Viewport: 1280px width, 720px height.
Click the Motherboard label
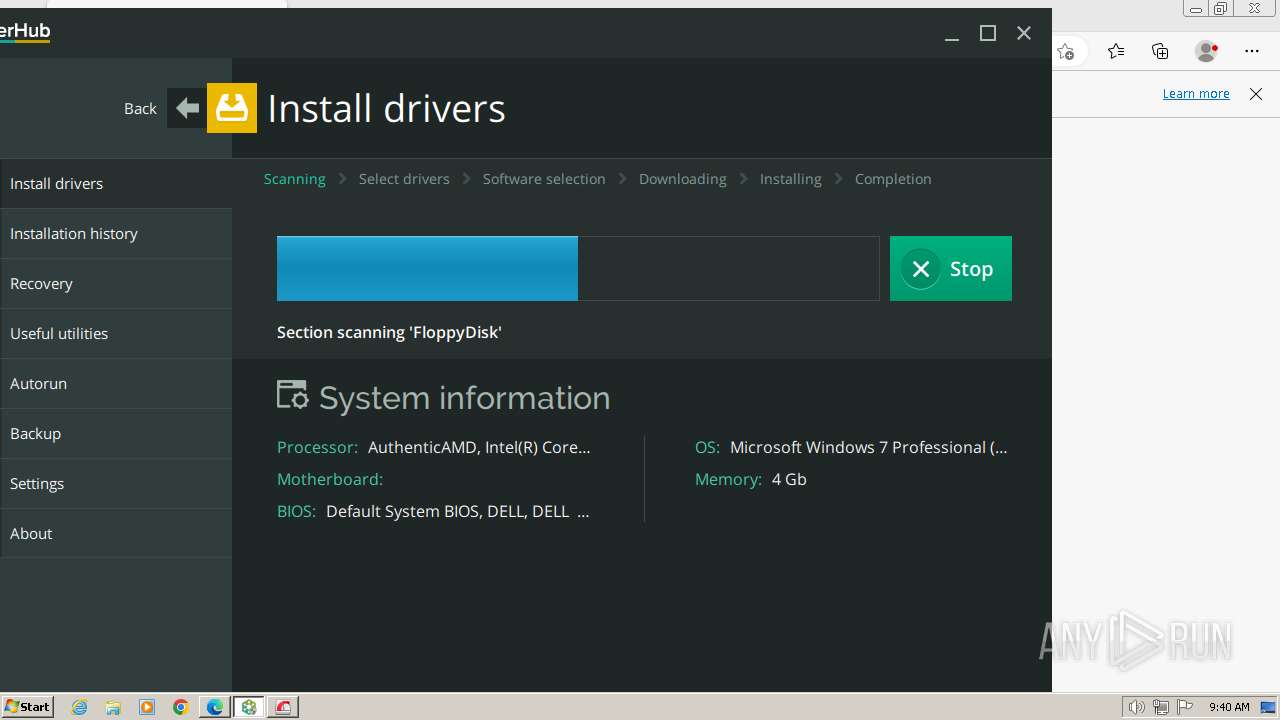(330, 479)
